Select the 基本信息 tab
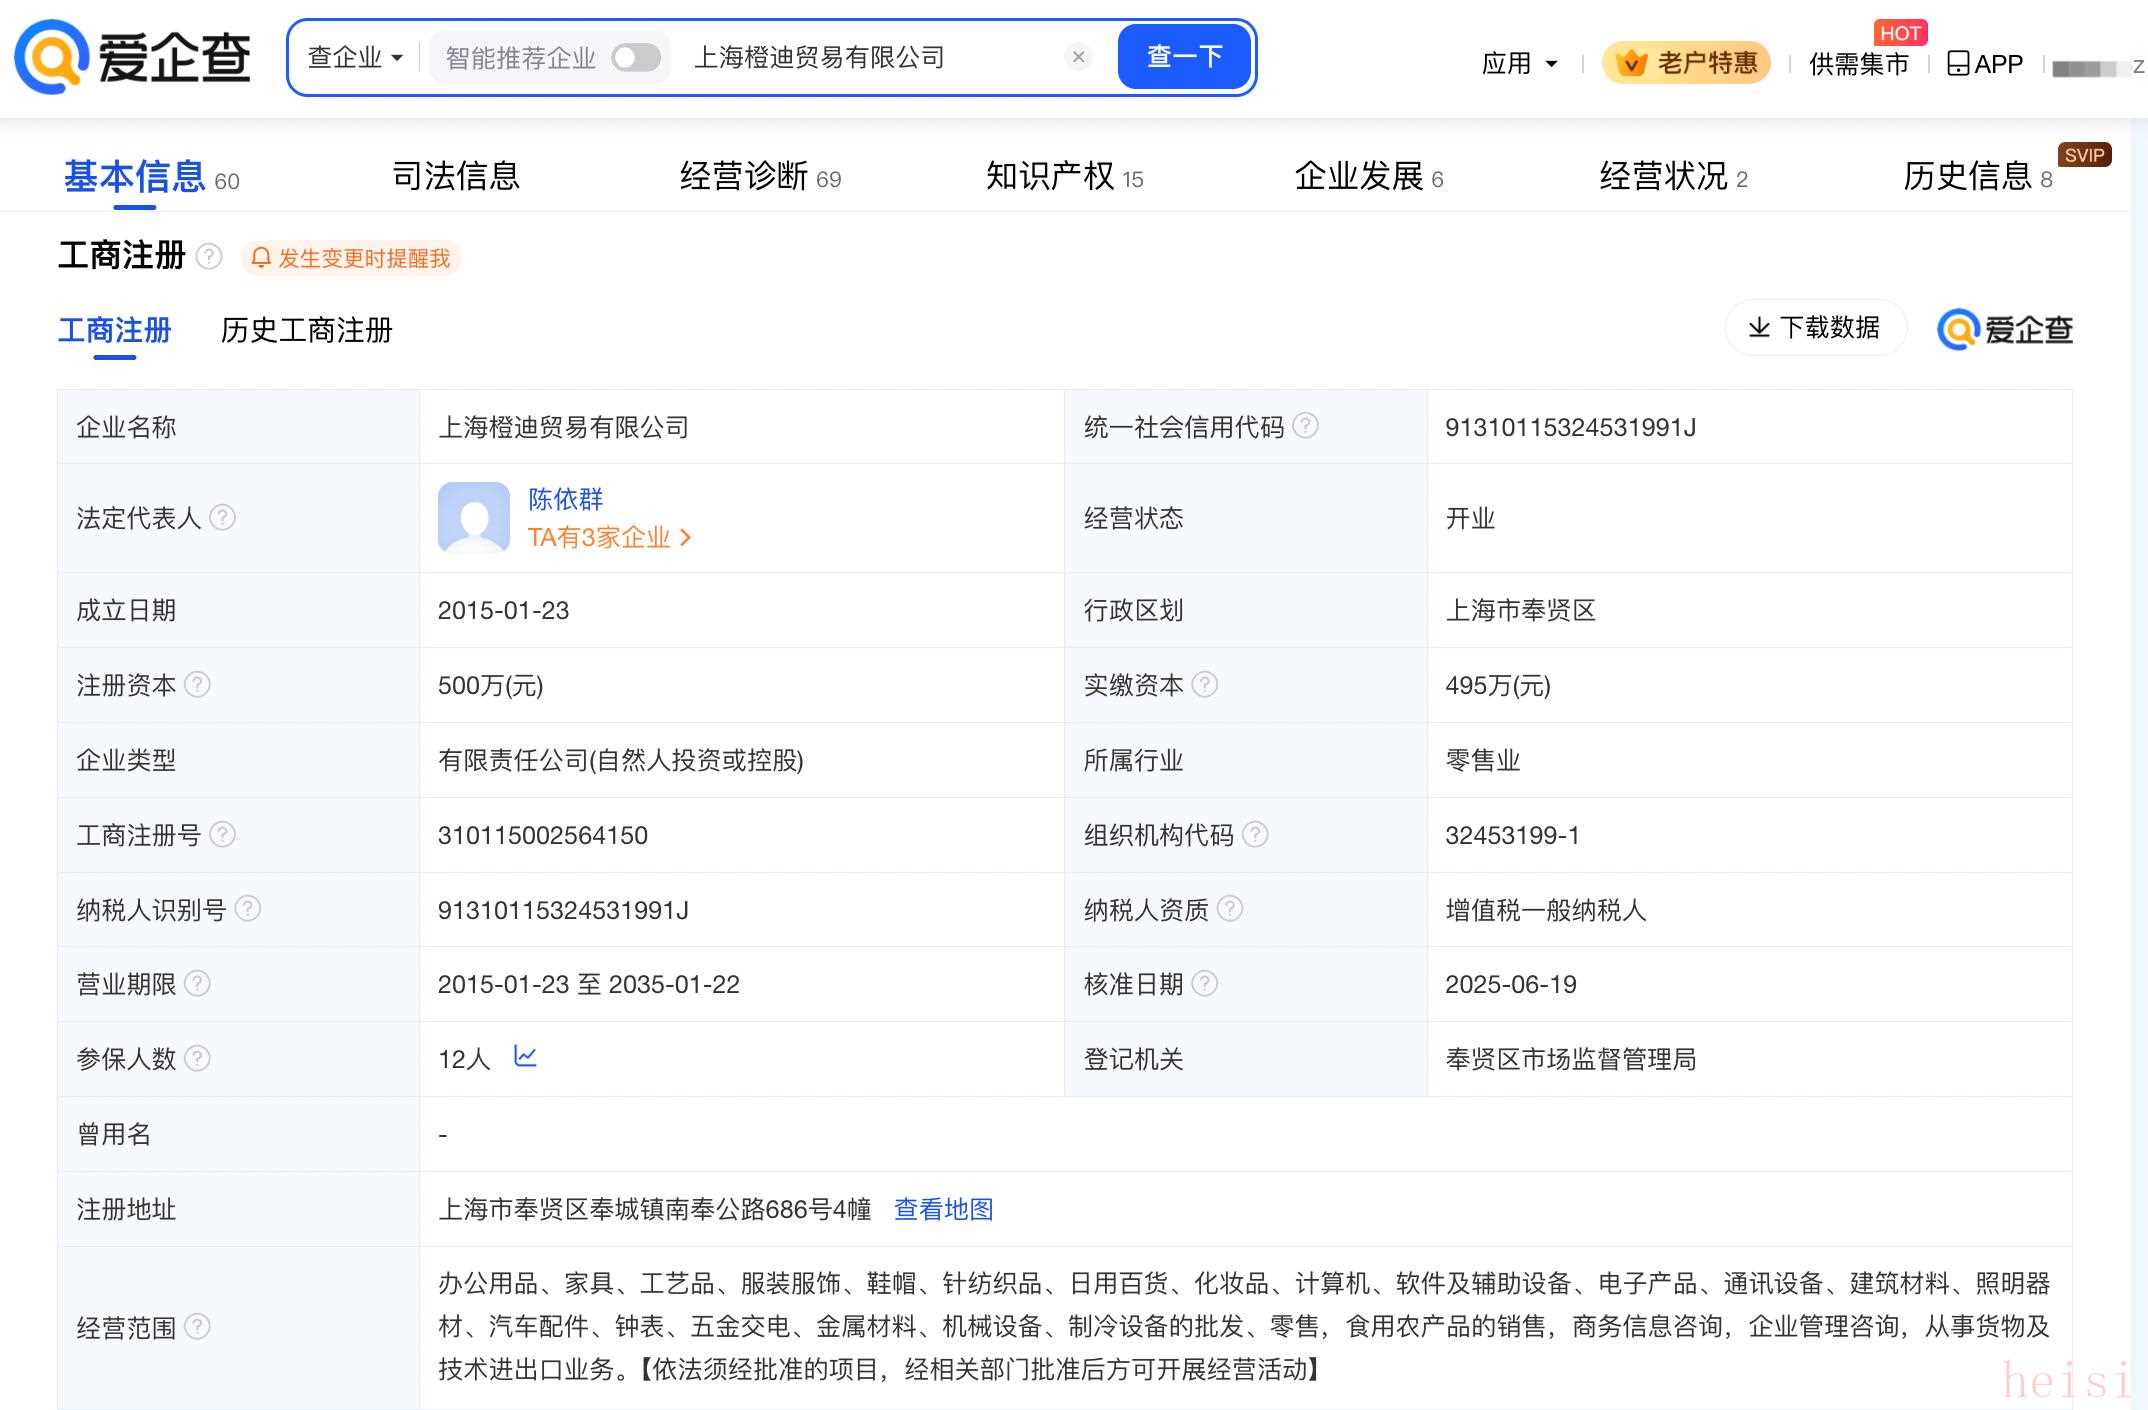 [151, 177]
